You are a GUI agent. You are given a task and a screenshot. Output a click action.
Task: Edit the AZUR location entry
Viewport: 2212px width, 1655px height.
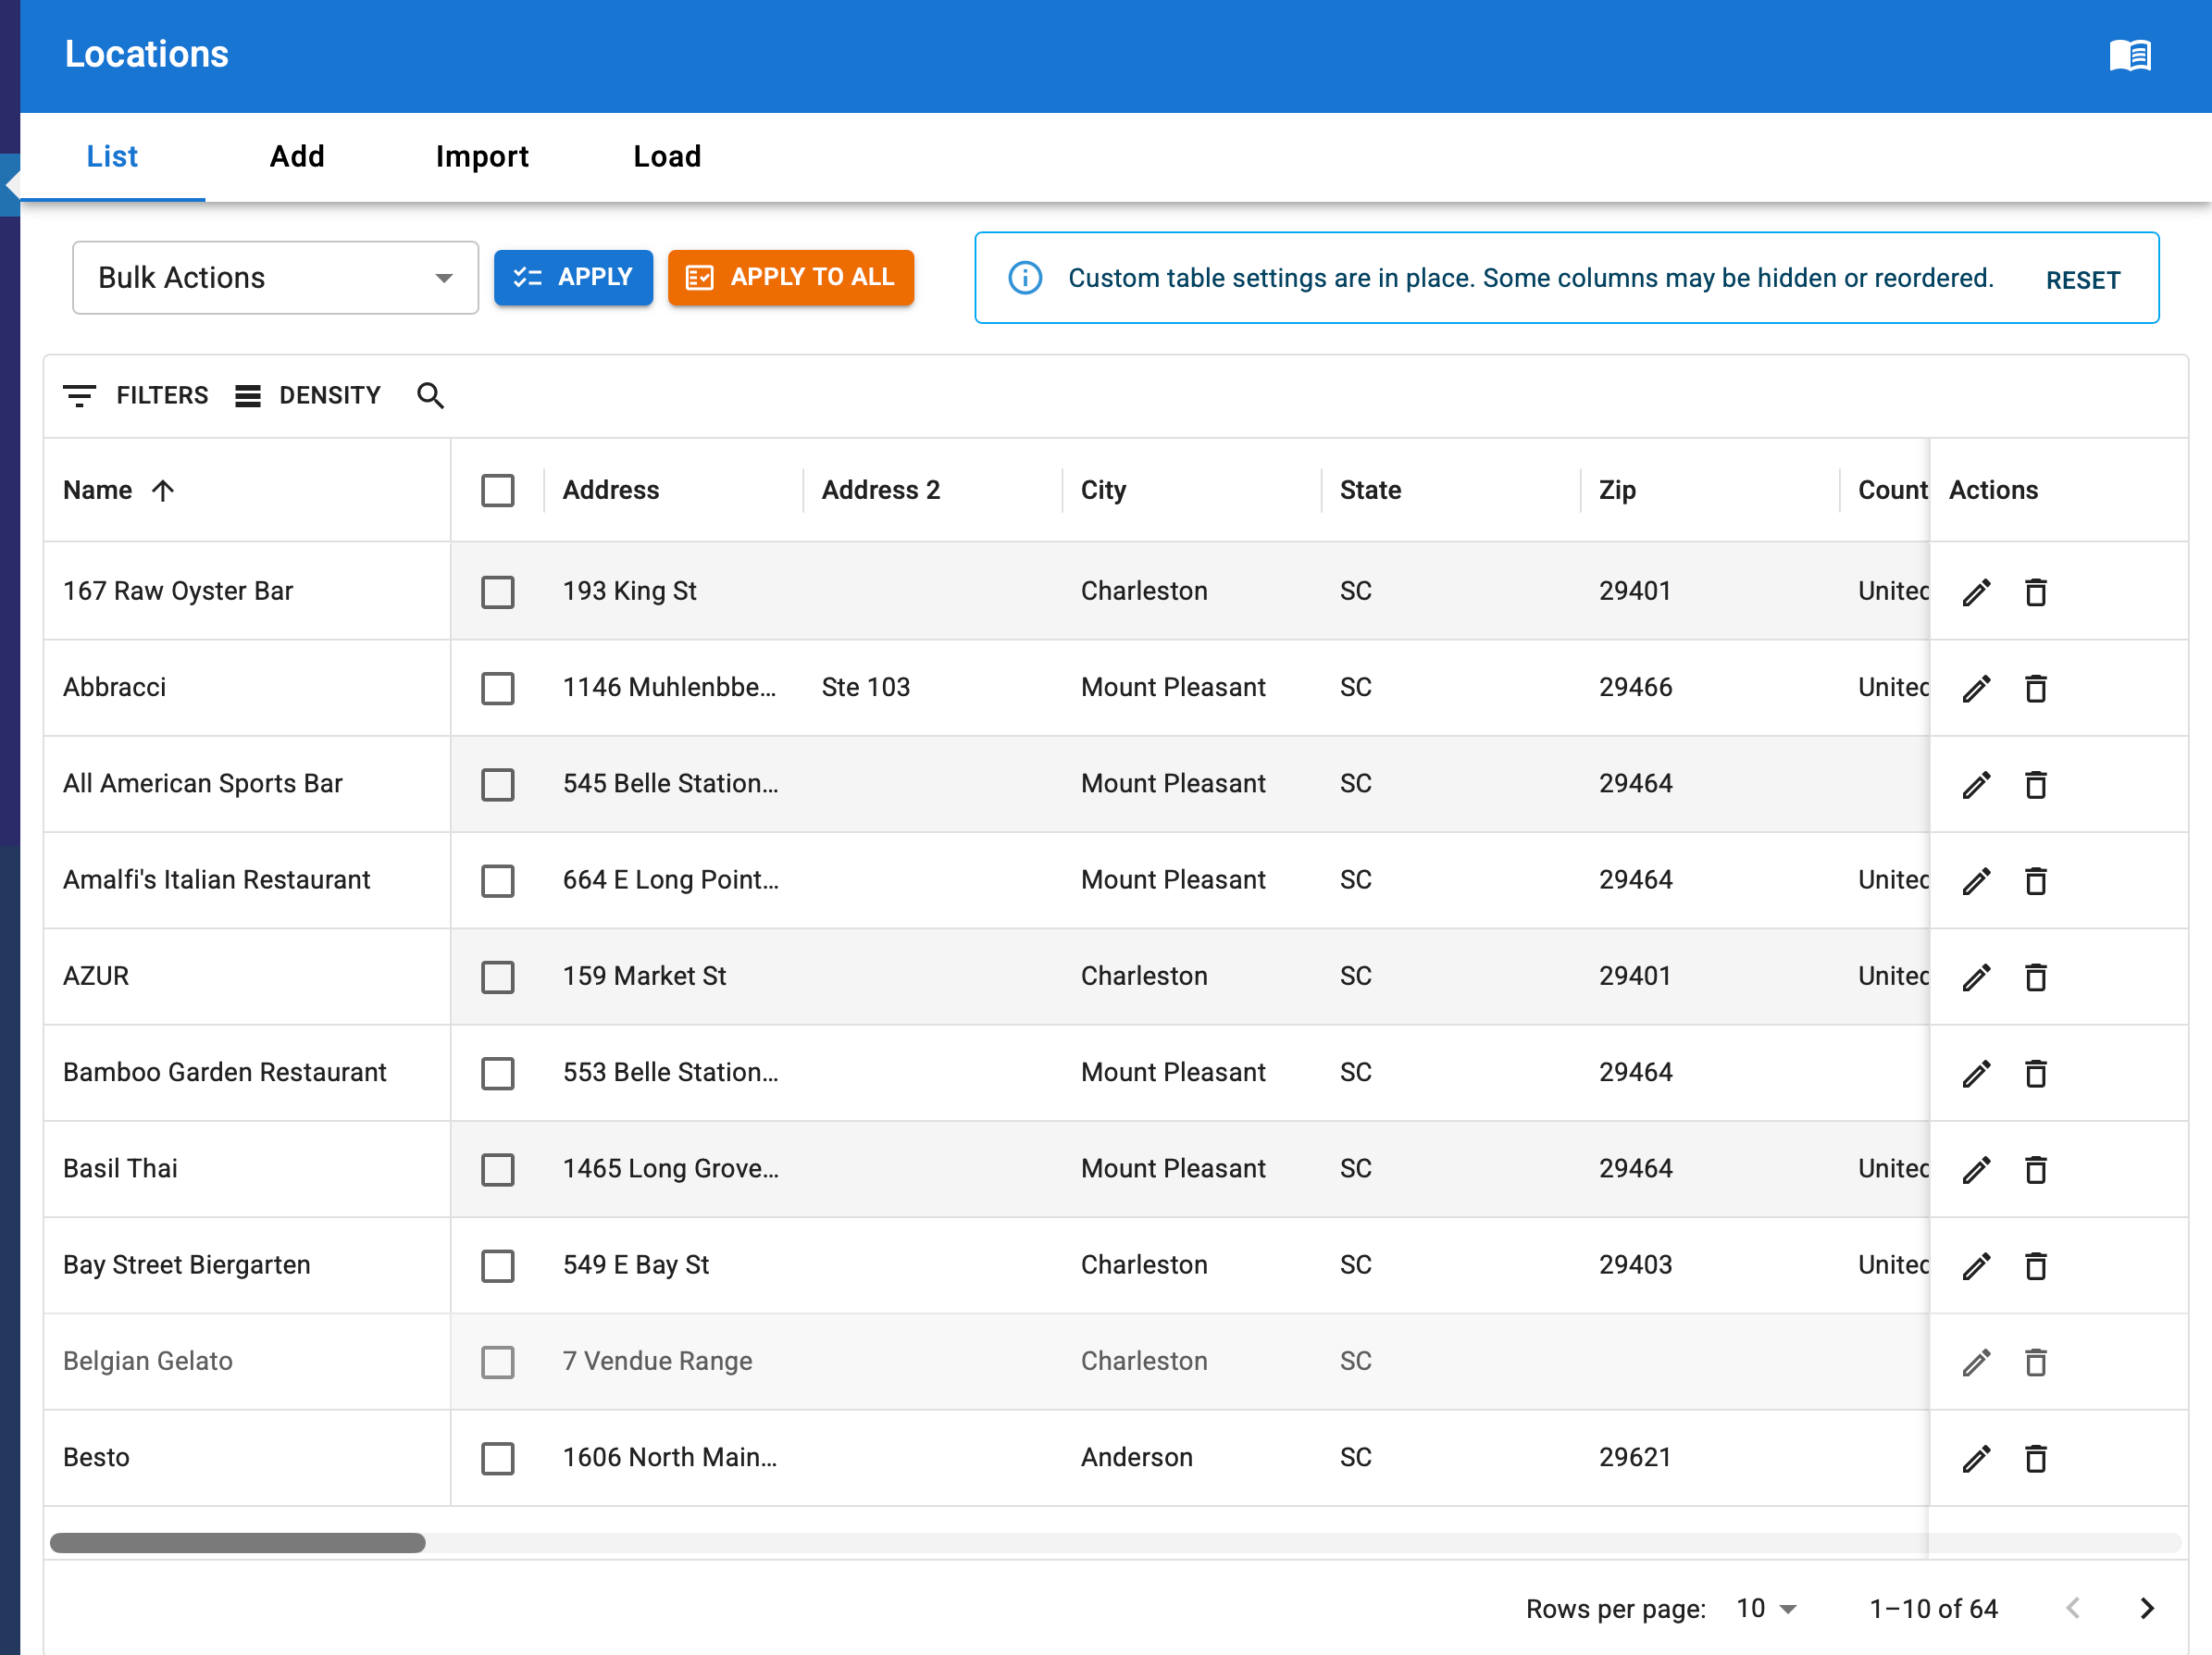click(1976, 977)
